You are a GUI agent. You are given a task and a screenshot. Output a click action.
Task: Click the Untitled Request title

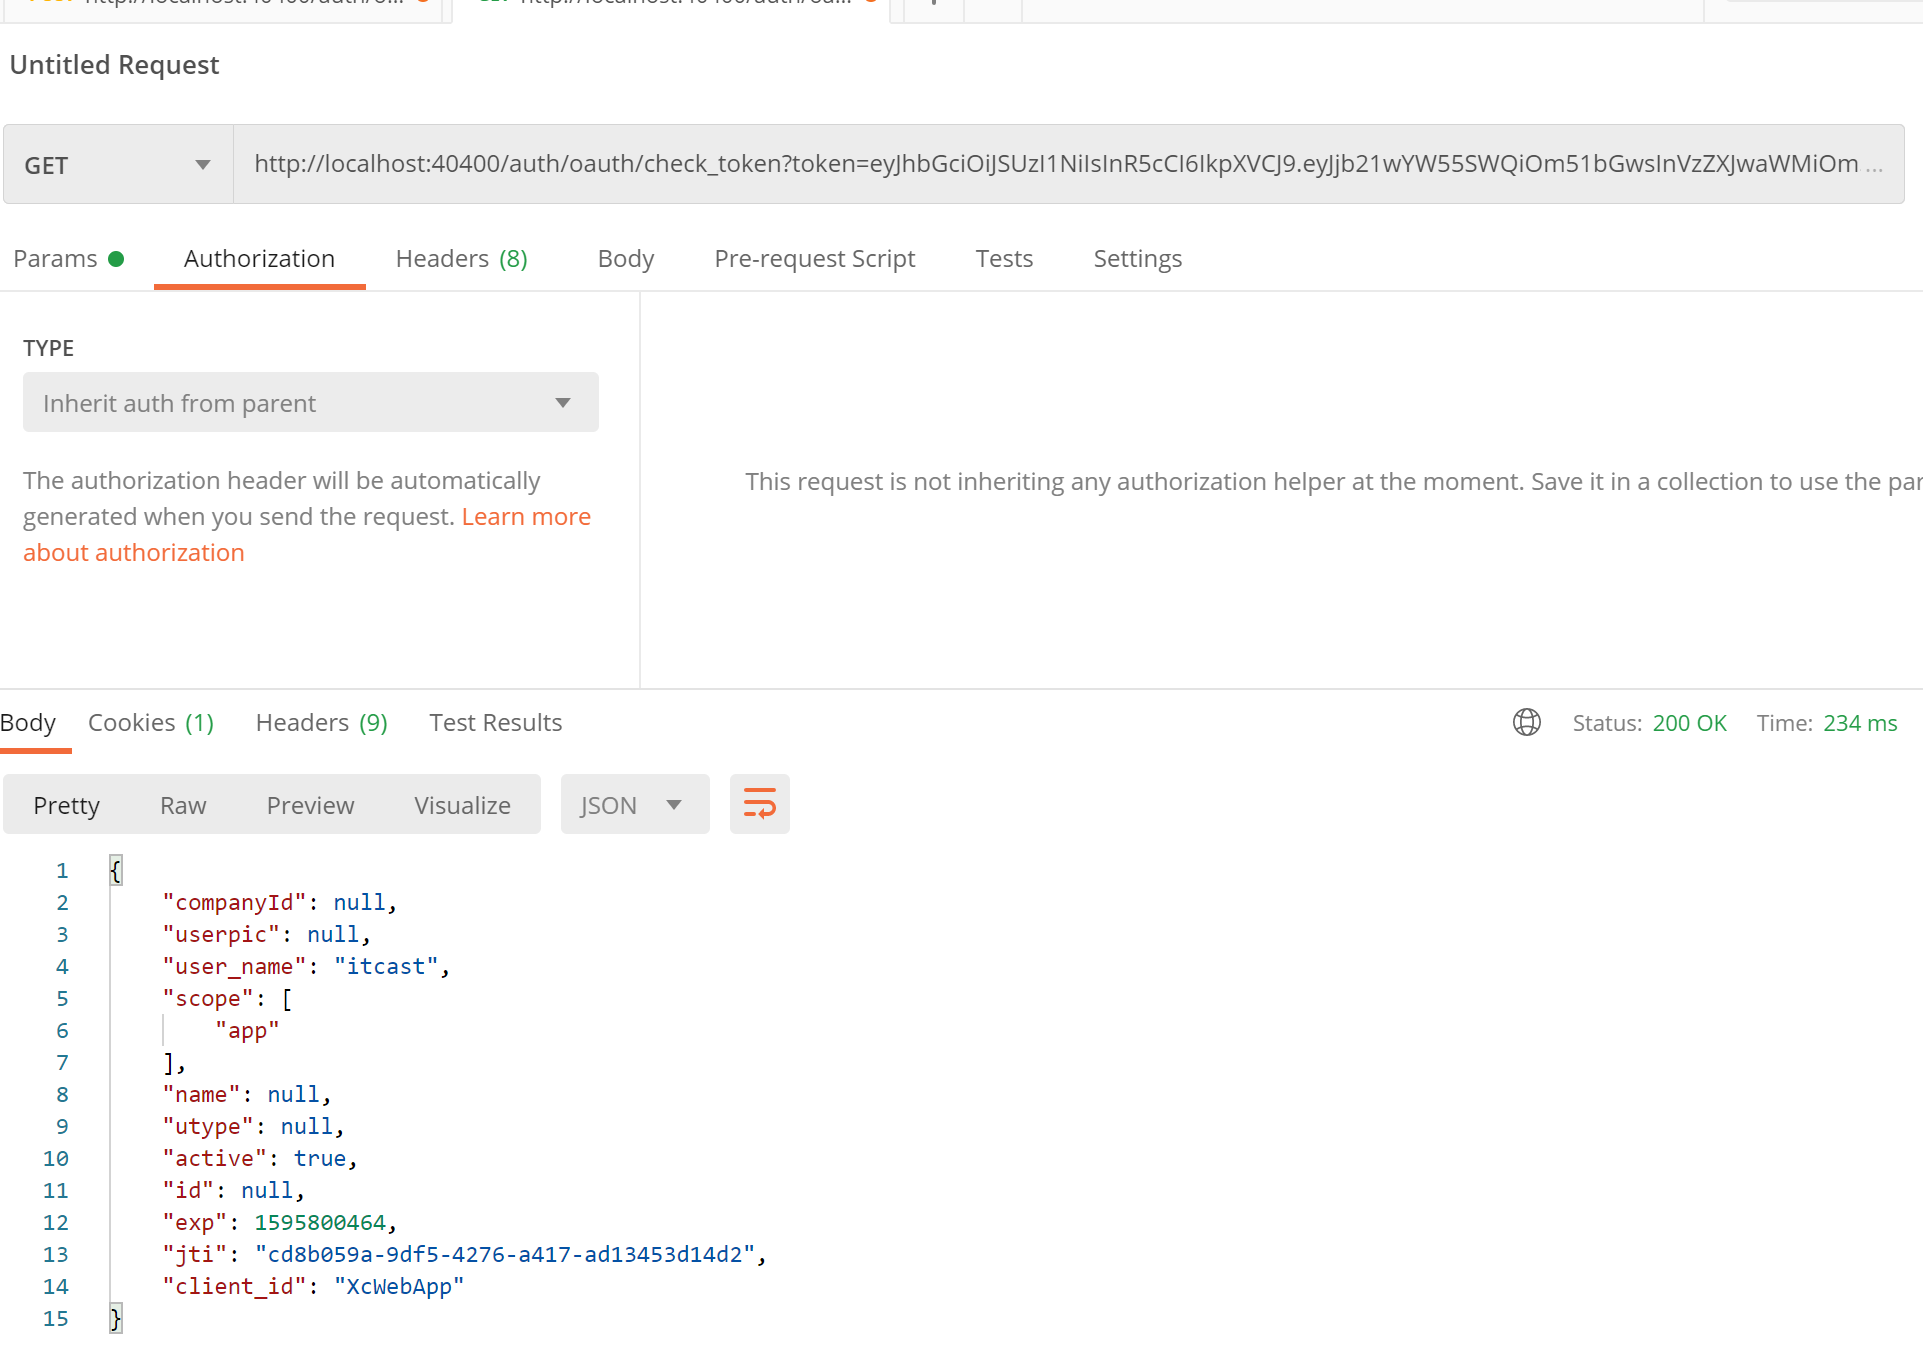click(x=114, y=65)
